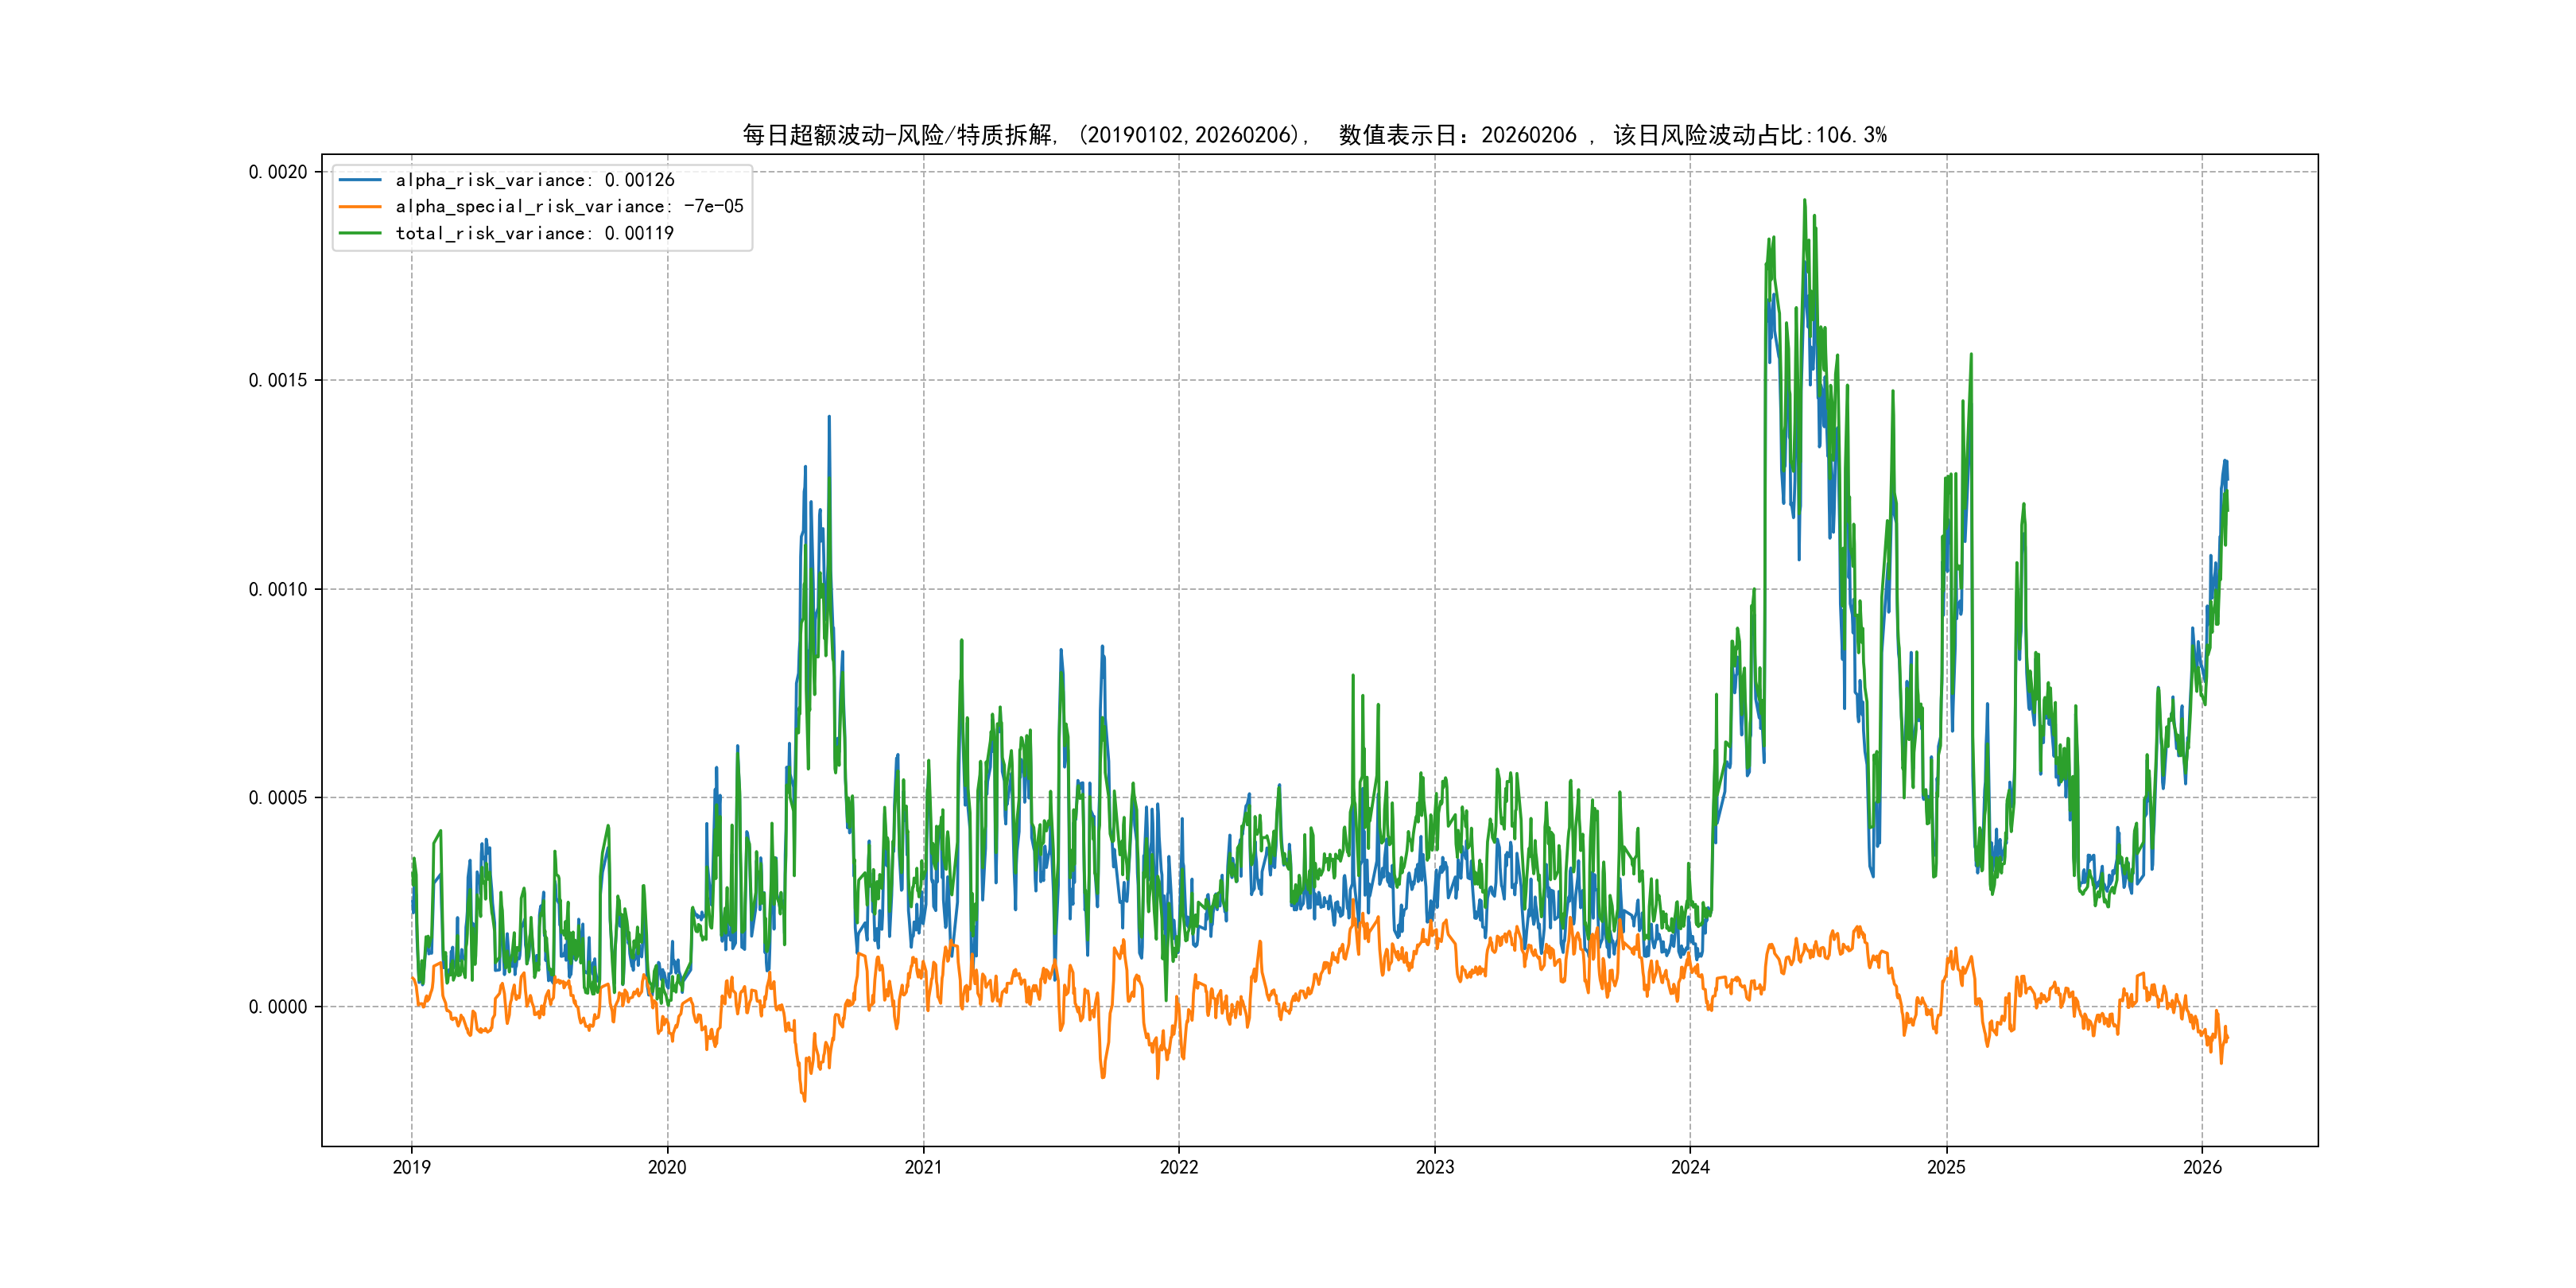
Task: Click the 2025 x-axis tick label
Action: tap(1946, 1167)
